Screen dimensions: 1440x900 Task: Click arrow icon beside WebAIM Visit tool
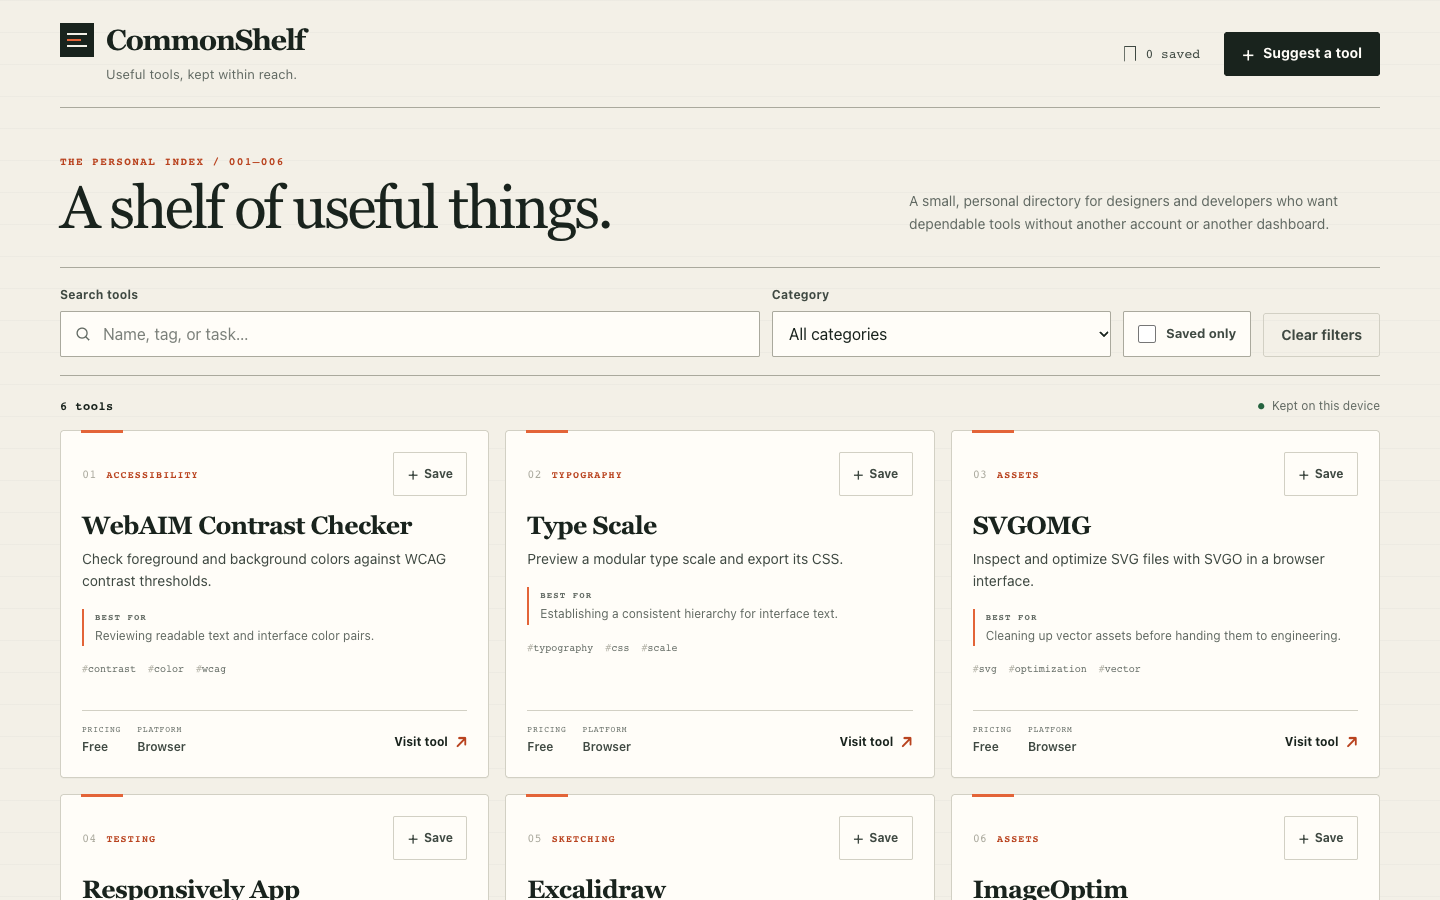[x=462, y=742]
